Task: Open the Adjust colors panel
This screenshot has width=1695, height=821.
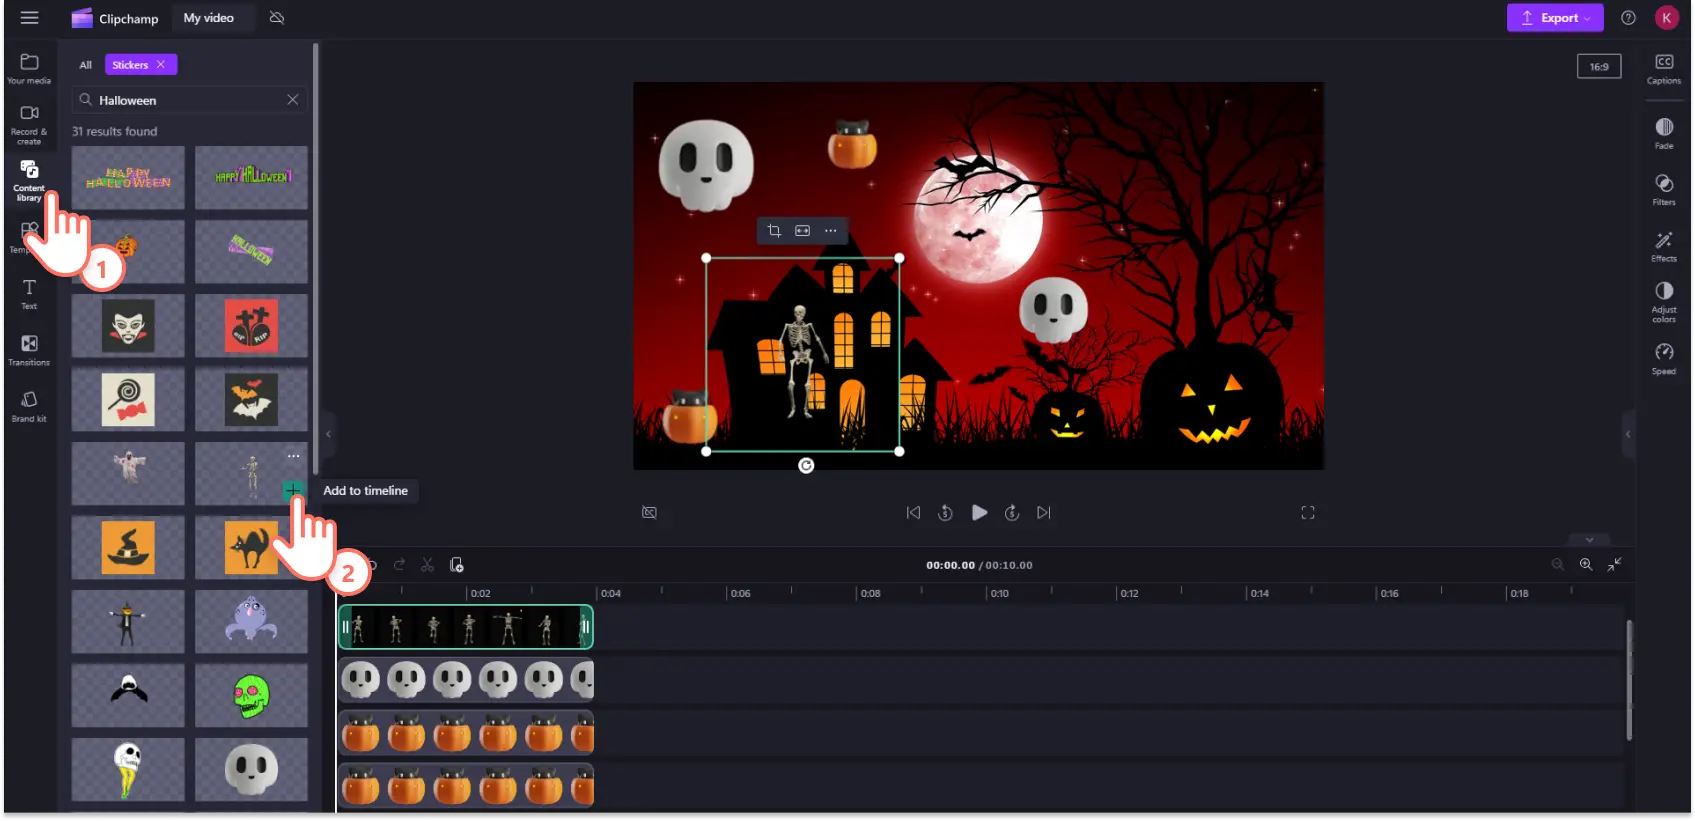Action: 1664,301
